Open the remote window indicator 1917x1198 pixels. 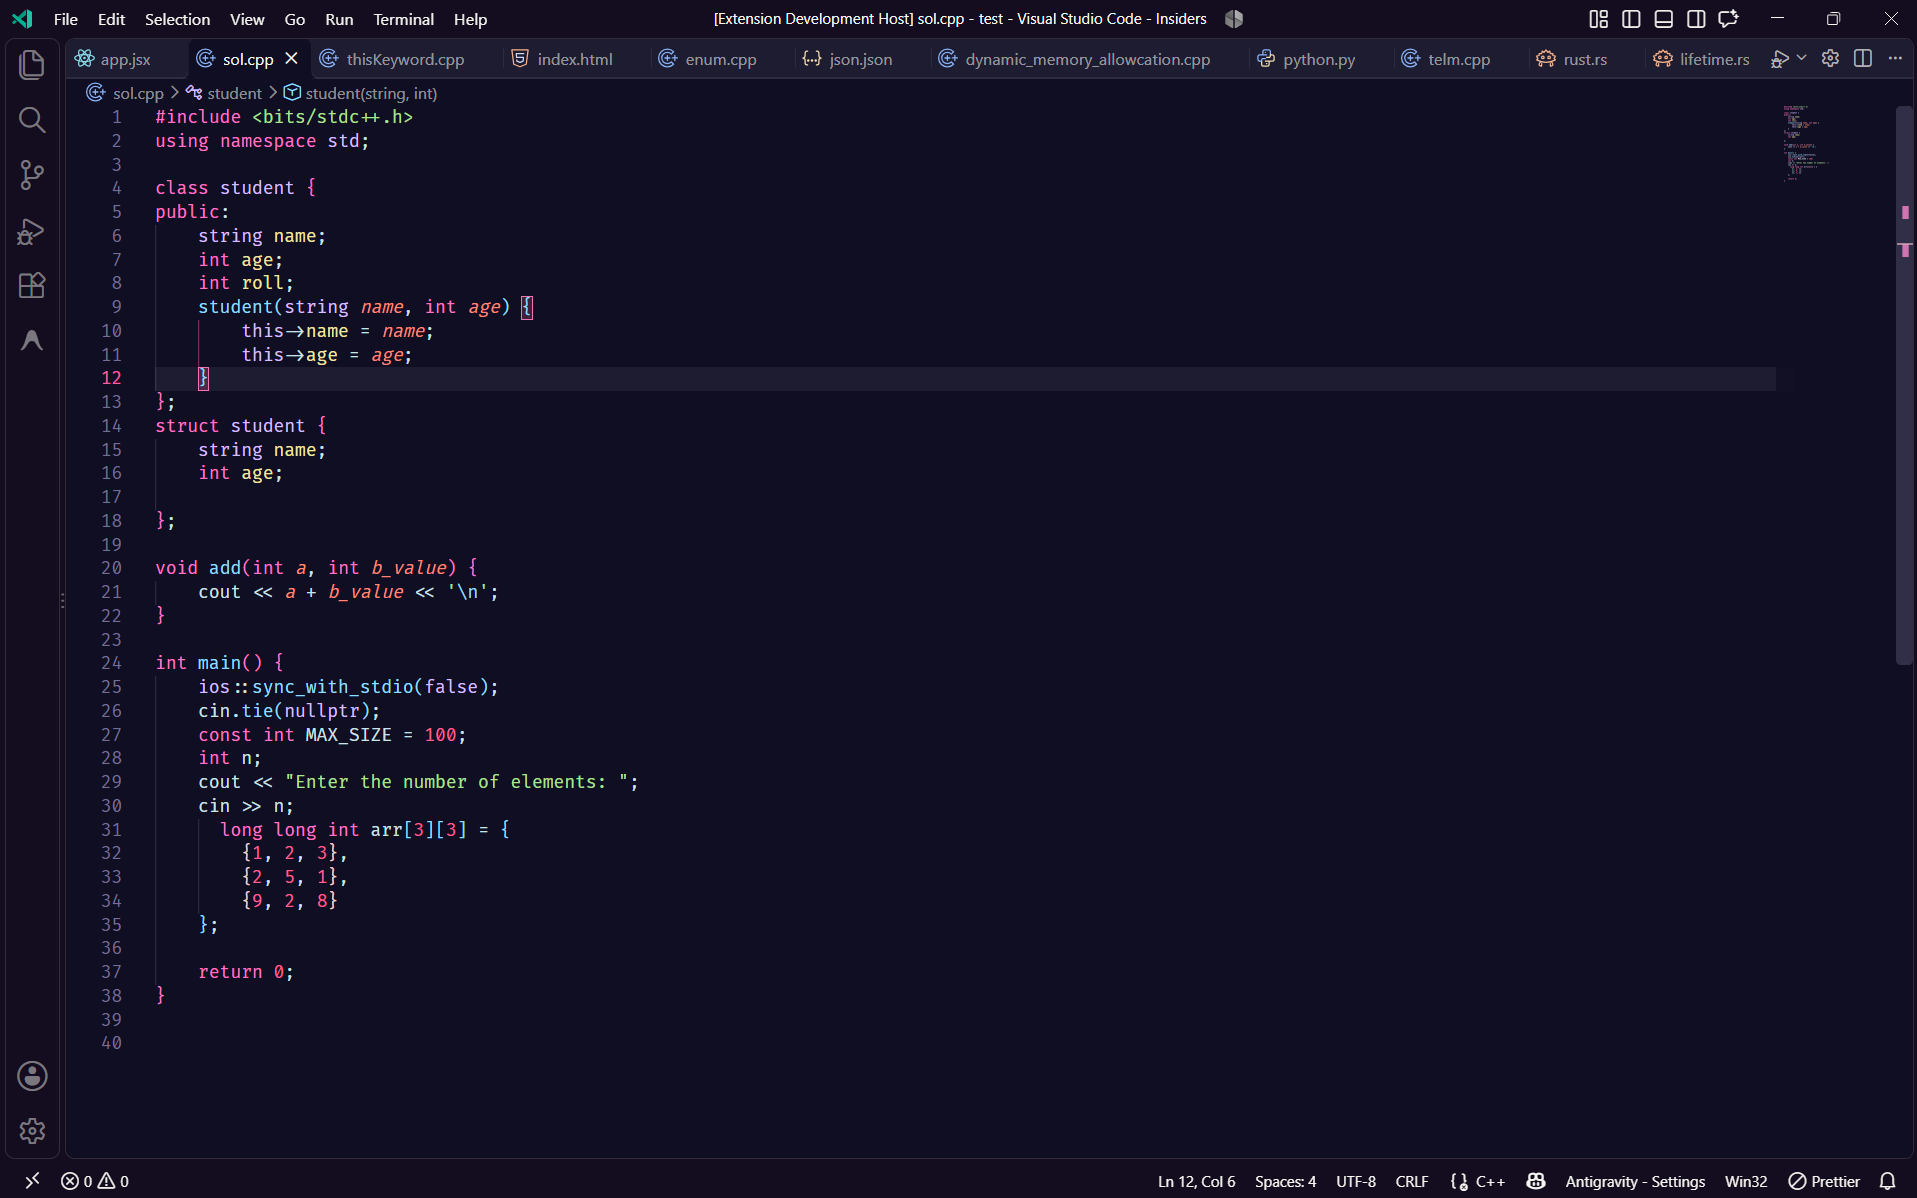coord(32,1181)
